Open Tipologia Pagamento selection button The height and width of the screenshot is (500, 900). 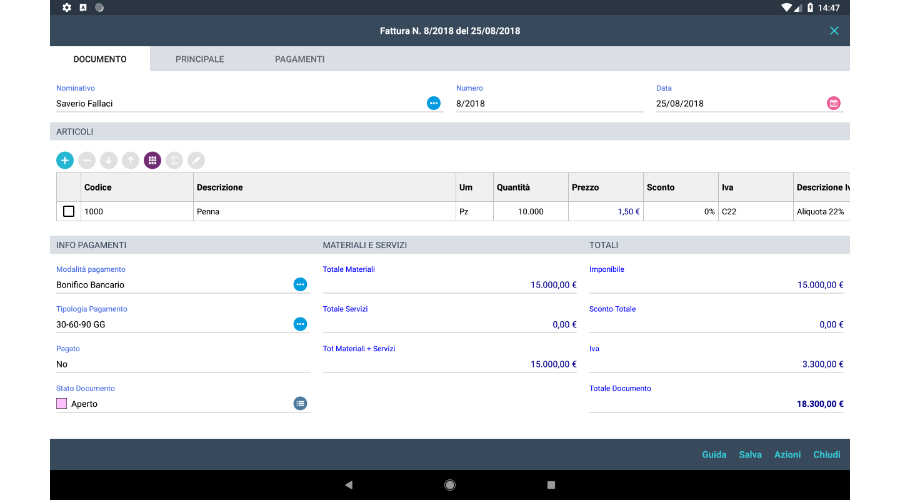point(300,324)
